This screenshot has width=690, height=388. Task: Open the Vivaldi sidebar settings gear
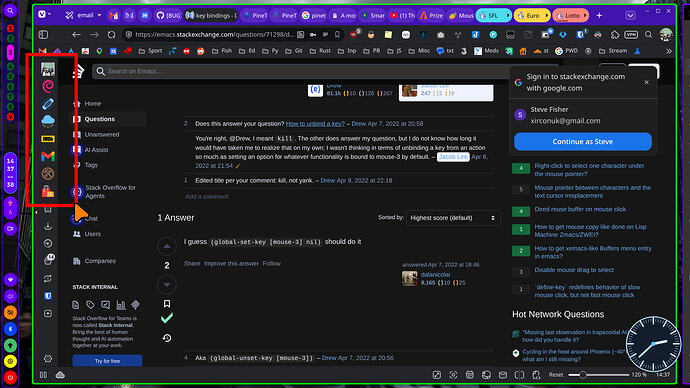pos(48,359)
